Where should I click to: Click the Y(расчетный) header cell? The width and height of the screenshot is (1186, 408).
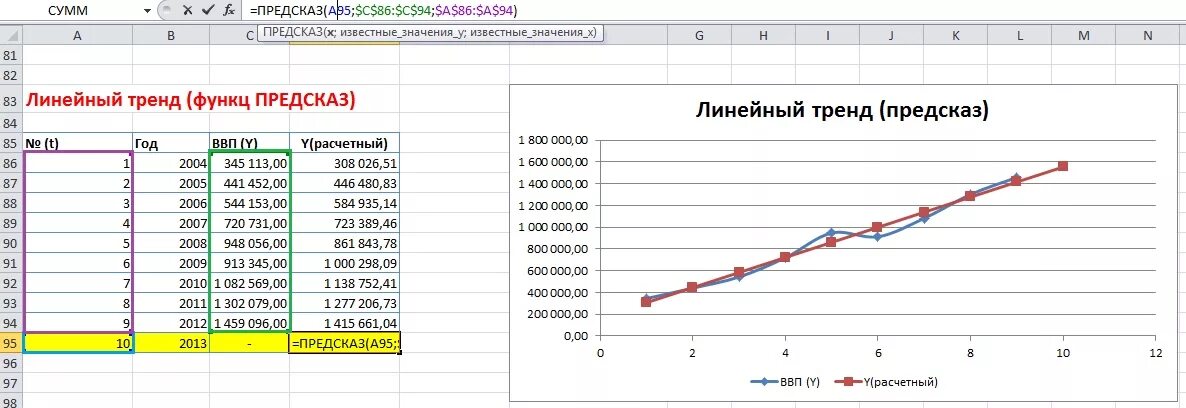coord(345,143)
